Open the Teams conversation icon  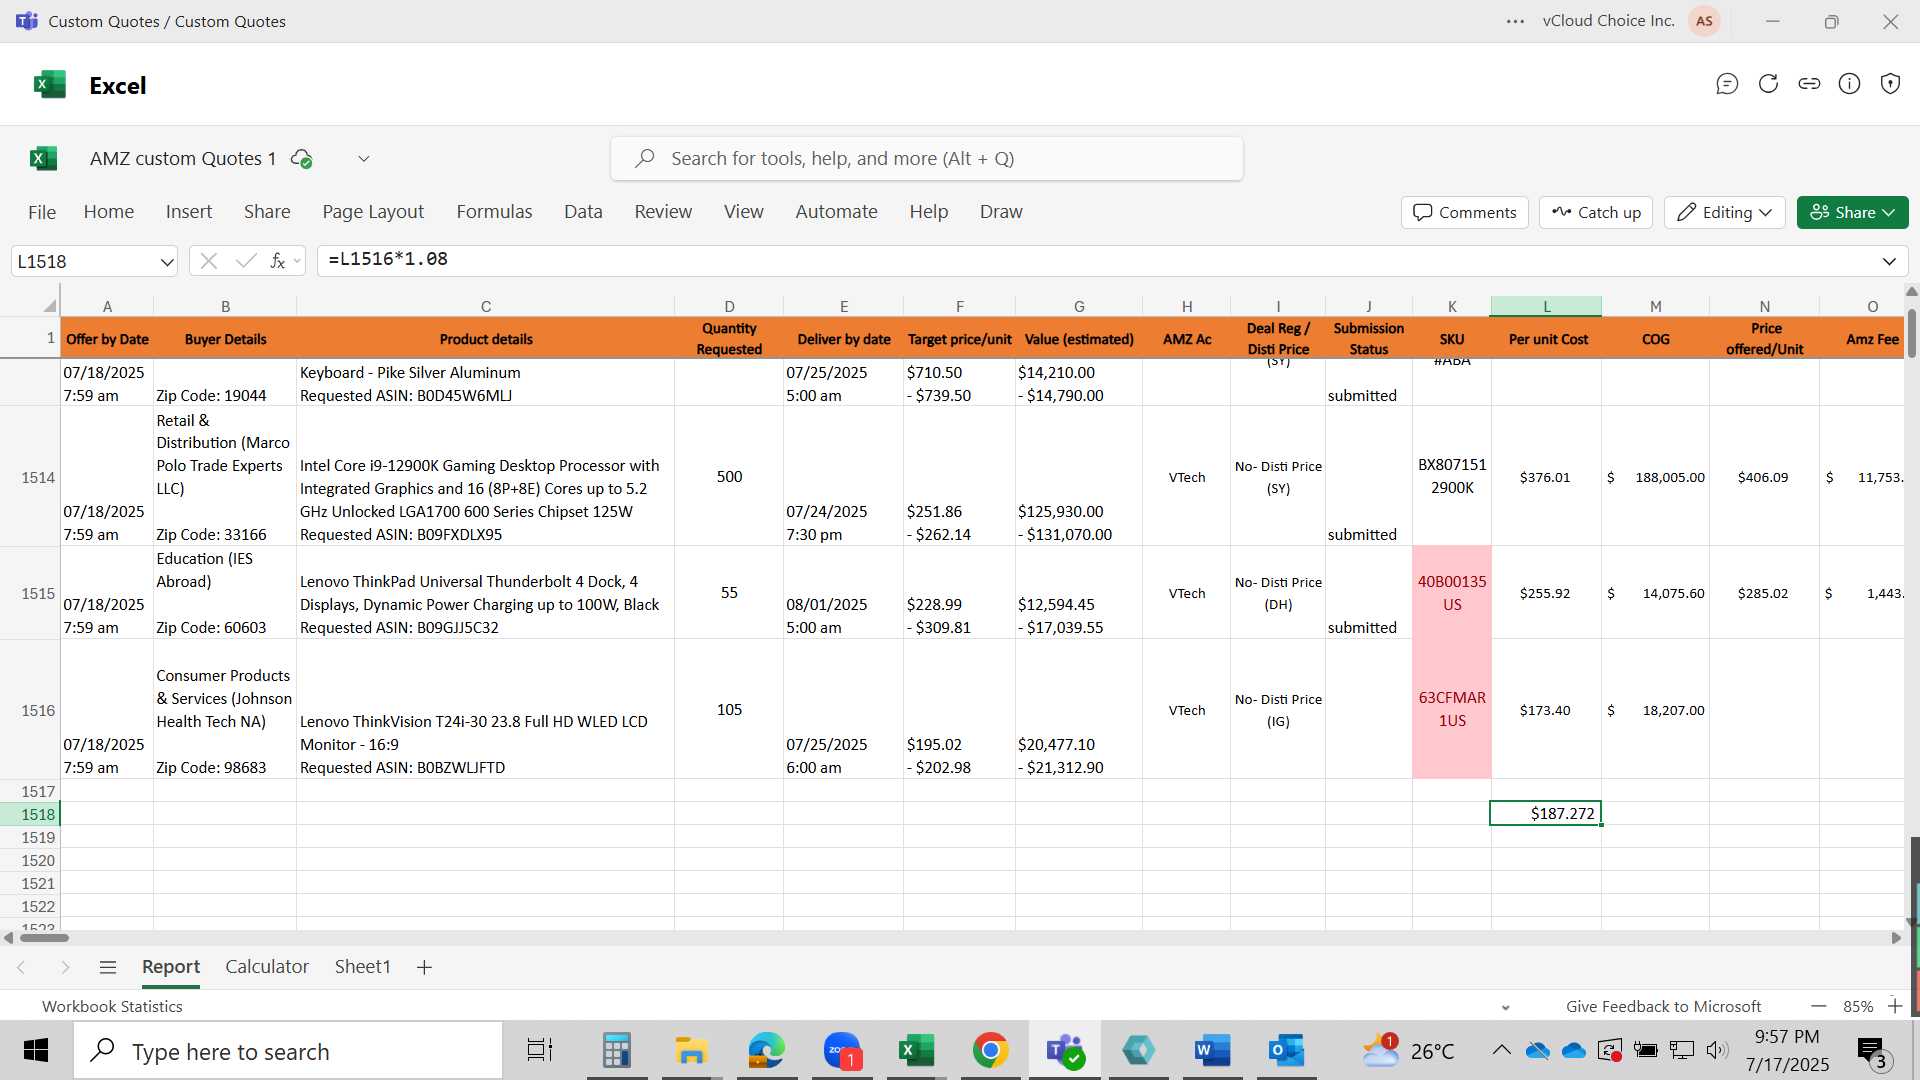tap(1727, 84)
